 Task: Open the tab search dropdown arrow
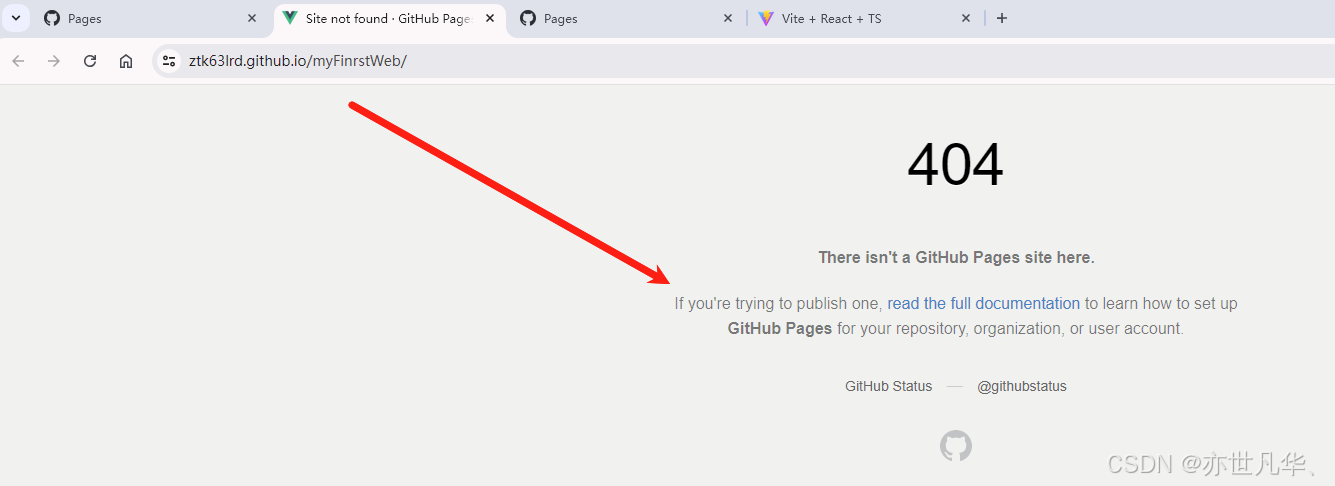click(x=16, y=18)
